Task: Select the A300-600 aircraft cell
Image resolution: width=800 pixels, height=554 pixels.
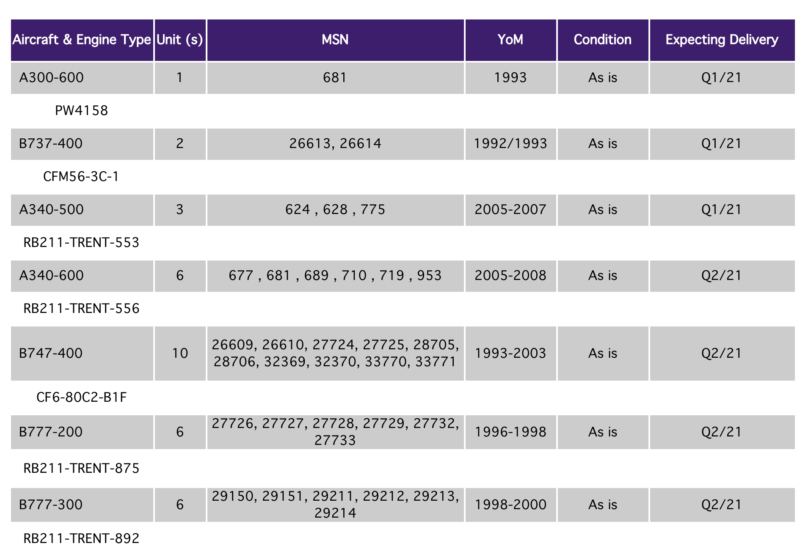Action: [82, 78]
